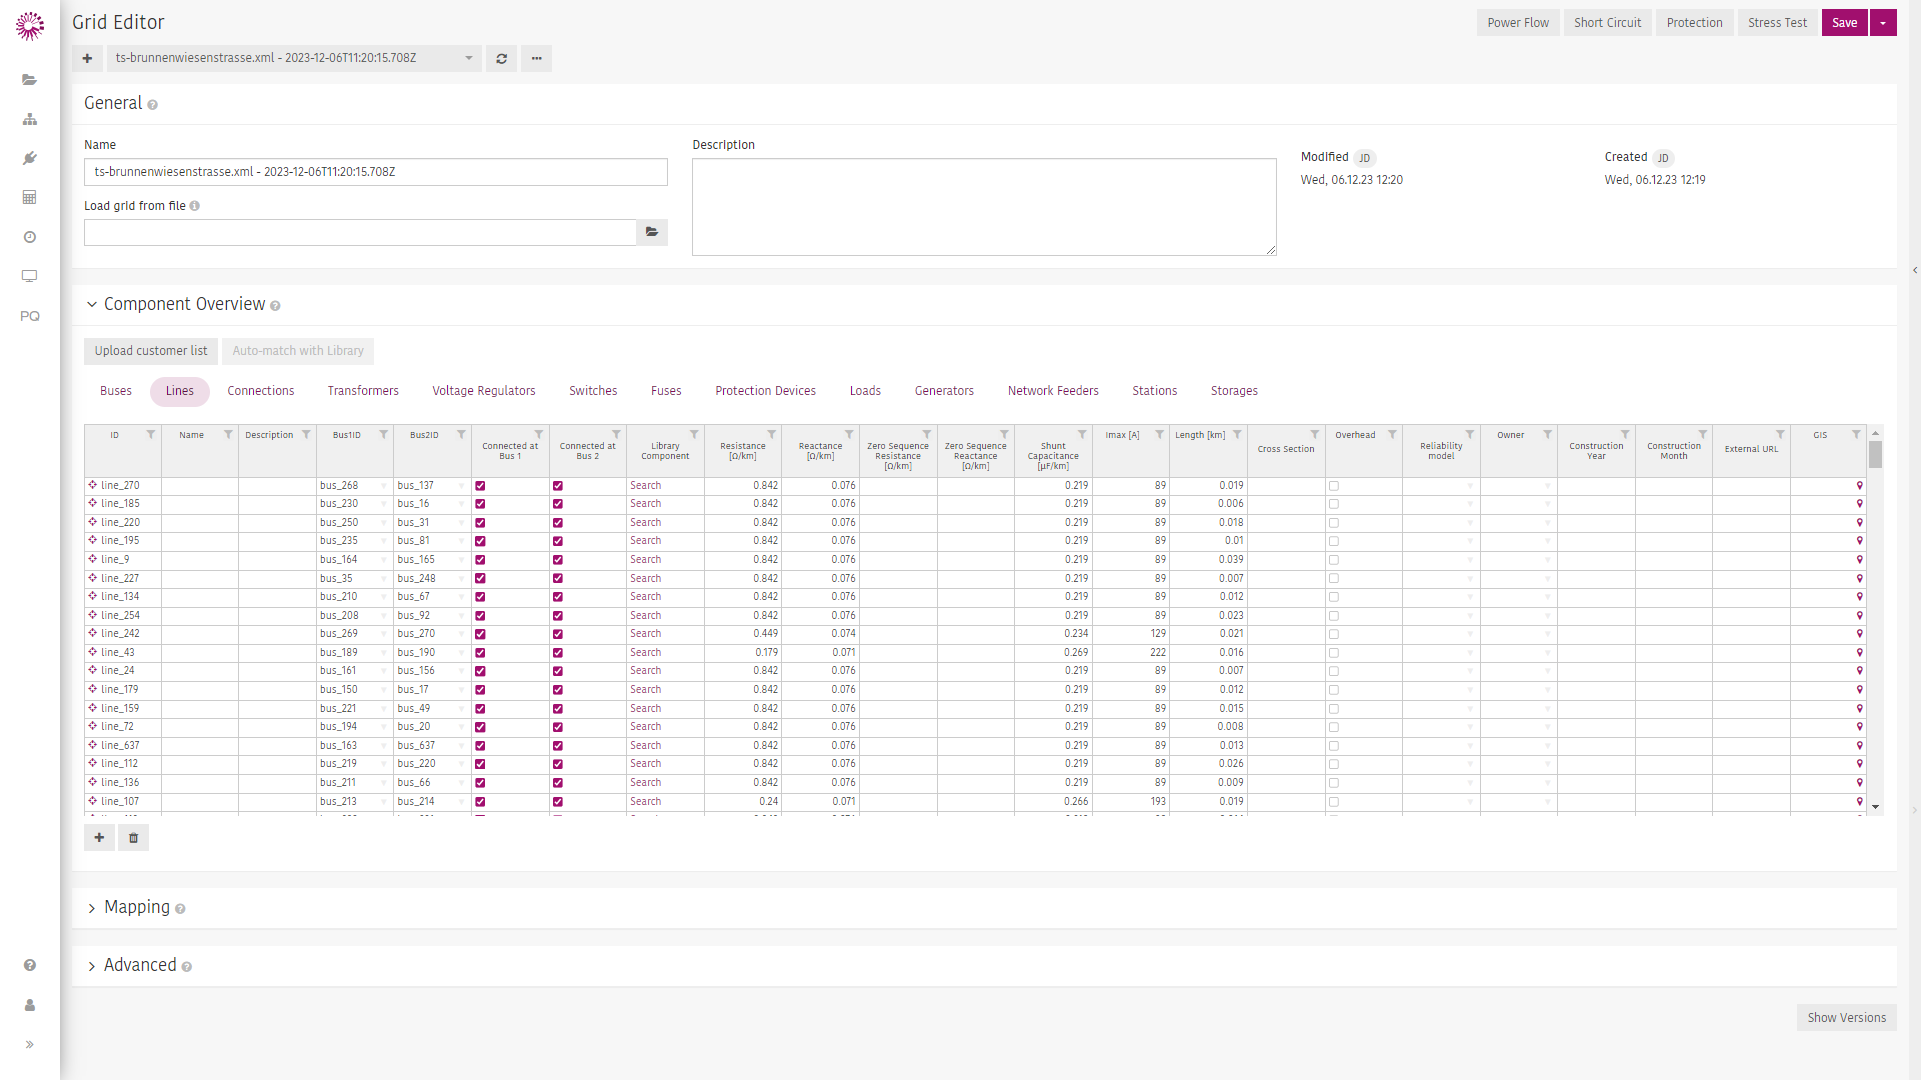Open the filter icon on Length column
This screenshot has height=1080, width=1921.
pos(1237,435)
